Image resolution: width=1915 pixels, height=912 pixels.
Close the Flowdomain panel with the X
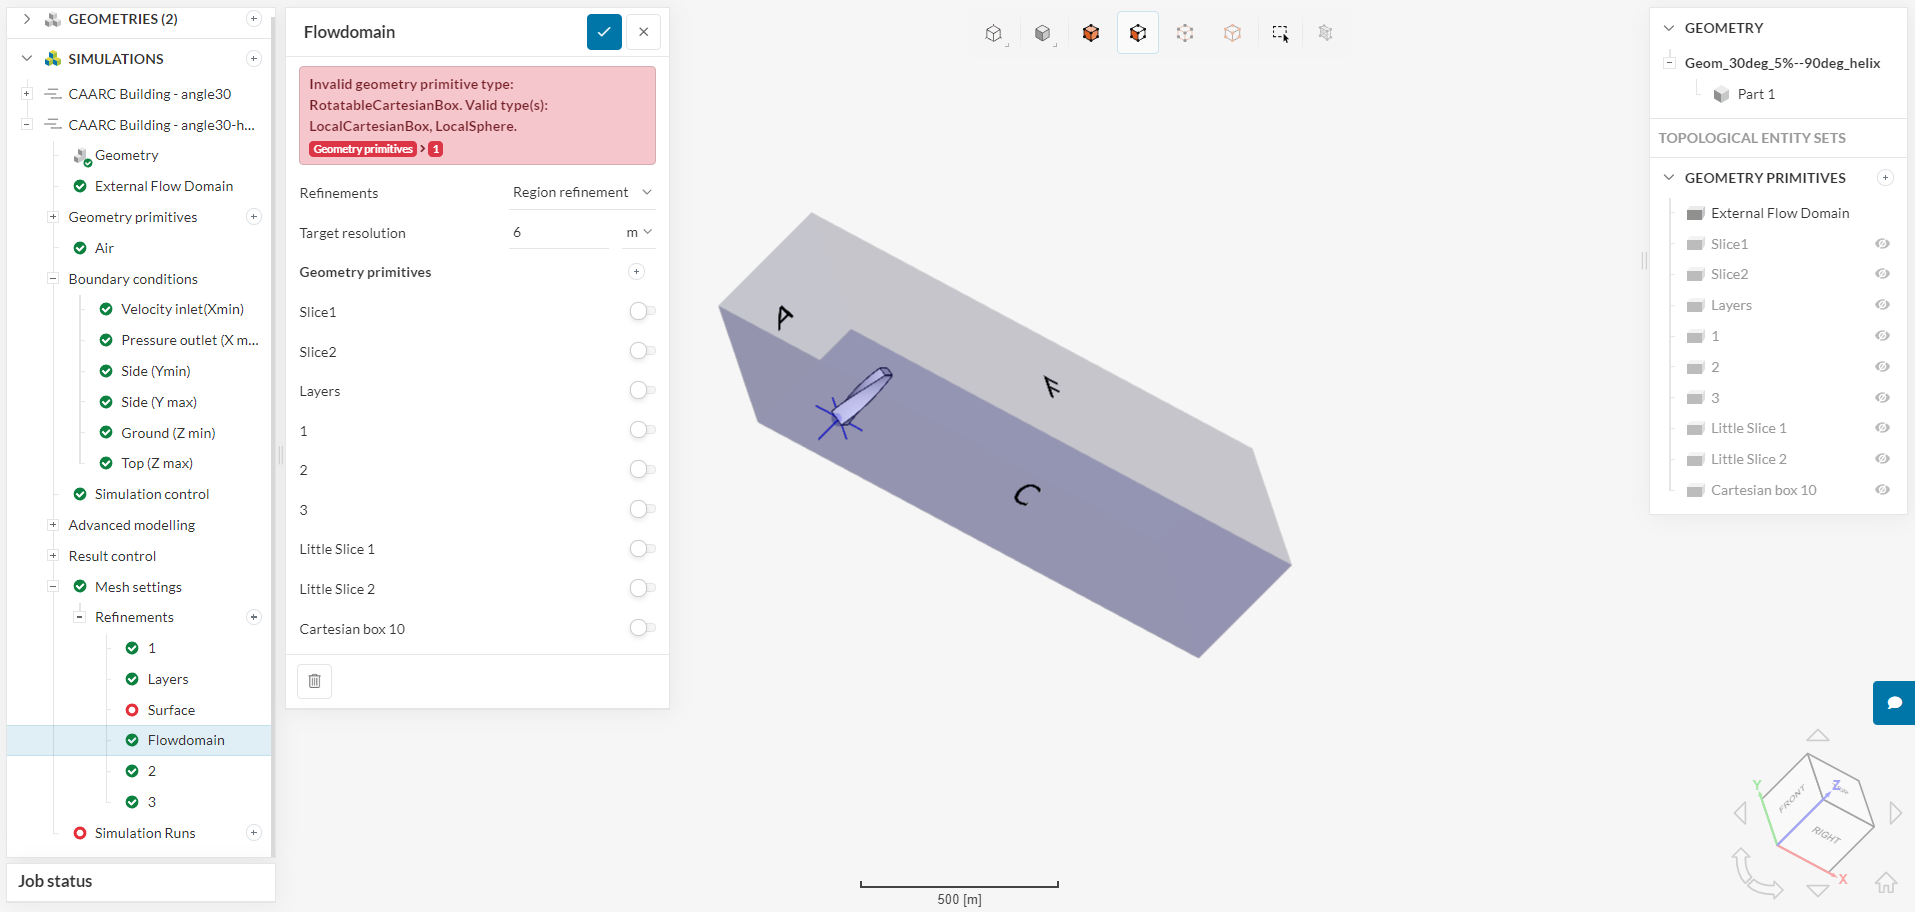644,32
